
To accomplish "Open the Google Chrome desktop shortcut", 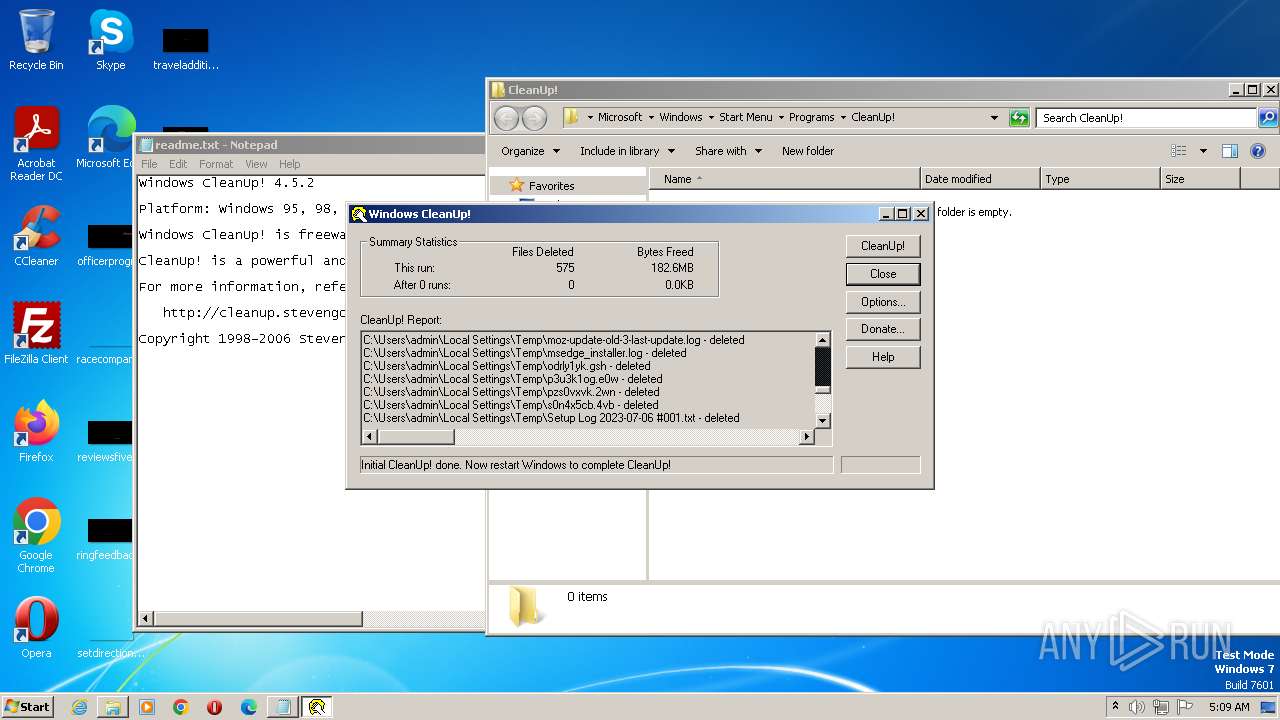I will pyautogui.click(x=36, y=536).
